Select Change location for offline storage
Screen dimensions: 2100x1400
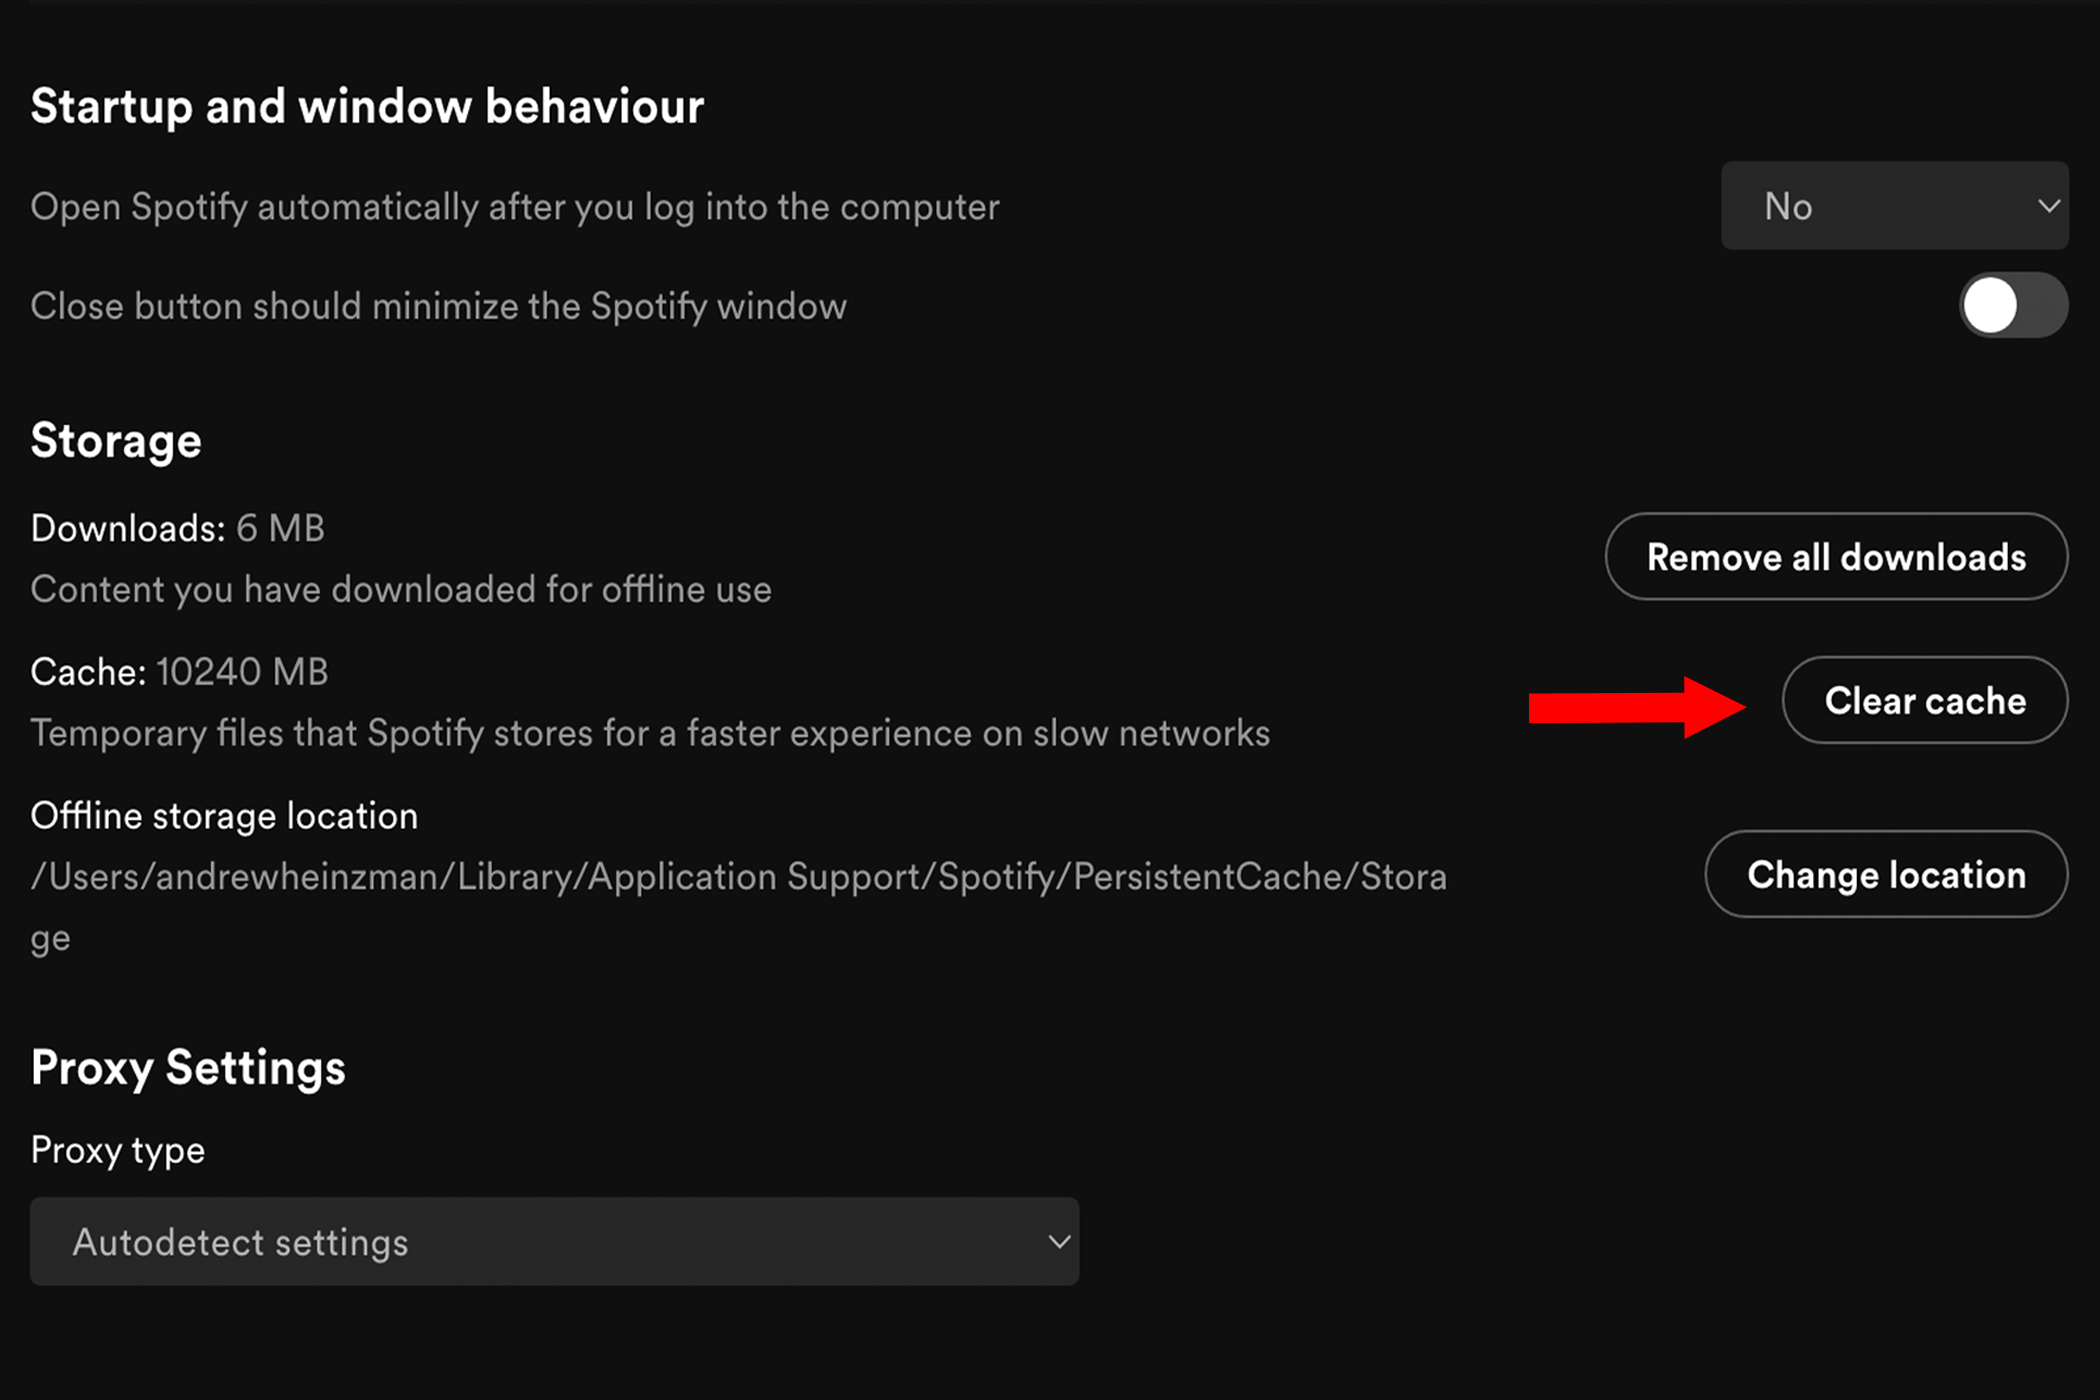[x=1884, y=875]
